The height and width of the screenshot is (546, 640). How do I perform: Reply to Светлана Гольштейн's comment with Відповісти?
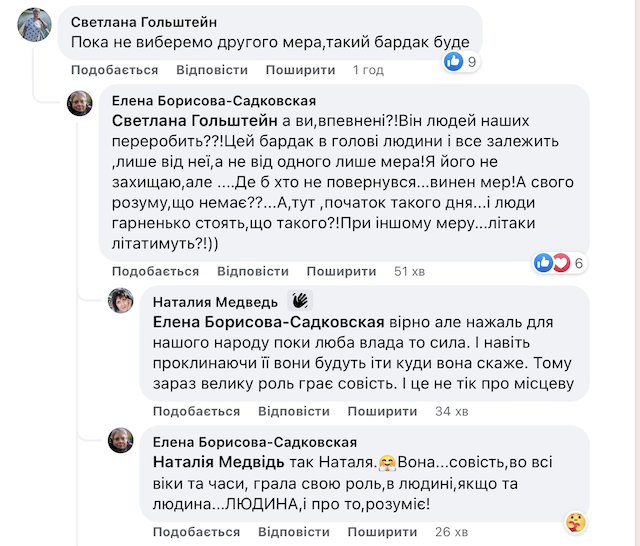[212, 70]
